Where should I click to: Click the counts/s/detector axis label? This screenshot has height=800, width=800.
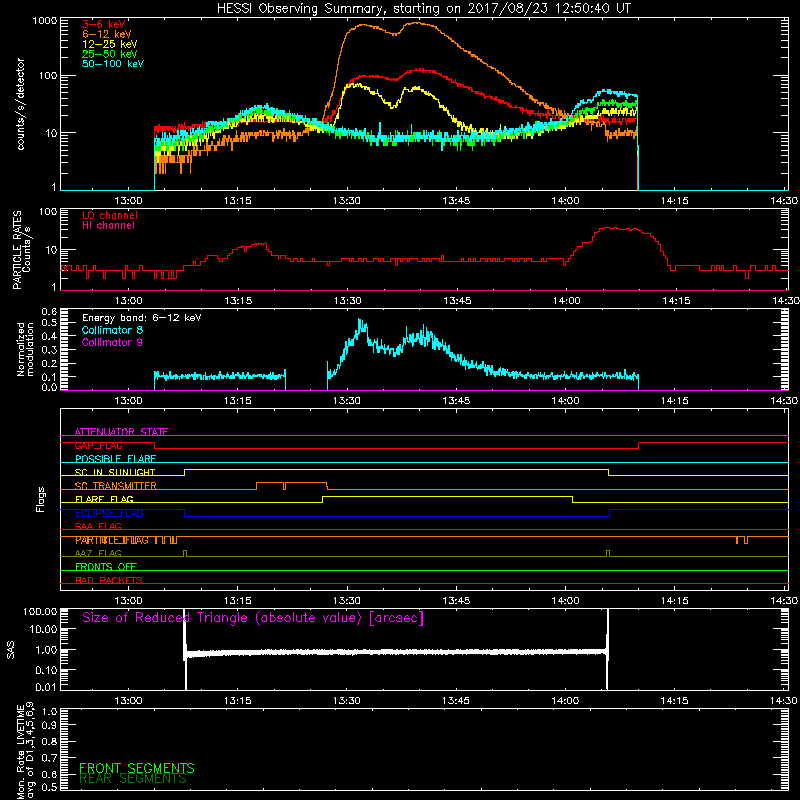[x=20, y=104]
